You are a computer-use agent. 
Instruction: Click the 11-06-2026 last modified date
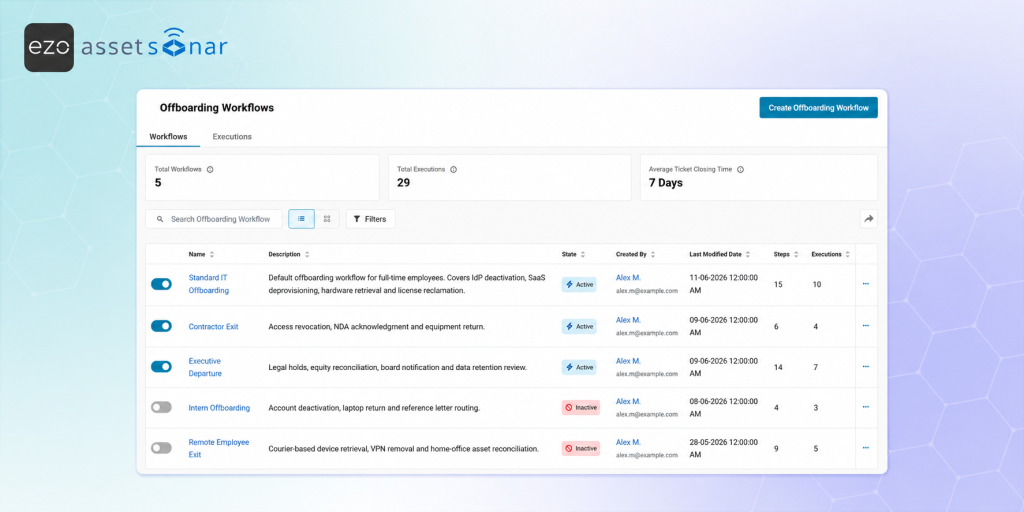pyautogui.click(x=724, y=284)
